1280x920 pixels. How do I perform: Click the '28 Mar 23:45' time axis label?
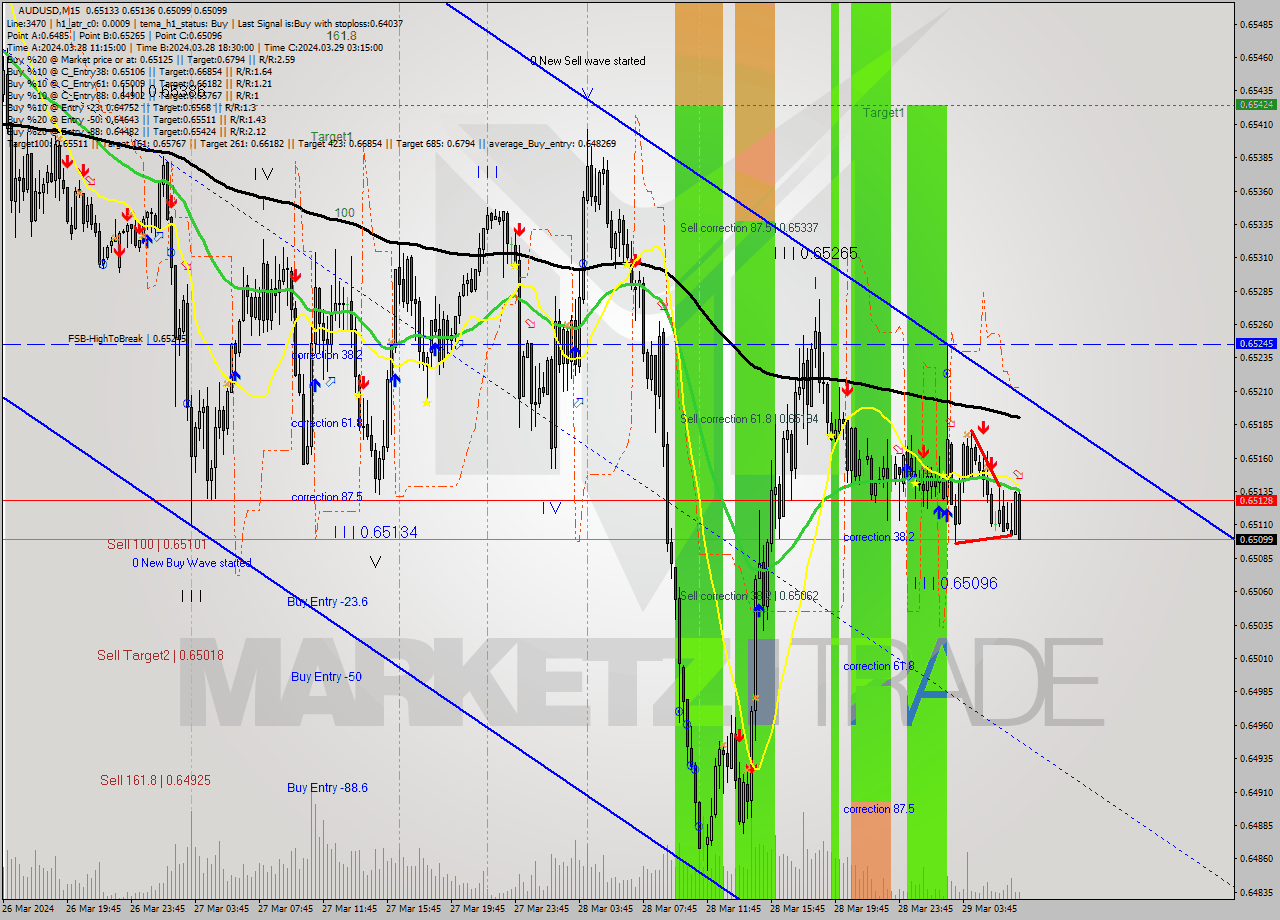926,909
